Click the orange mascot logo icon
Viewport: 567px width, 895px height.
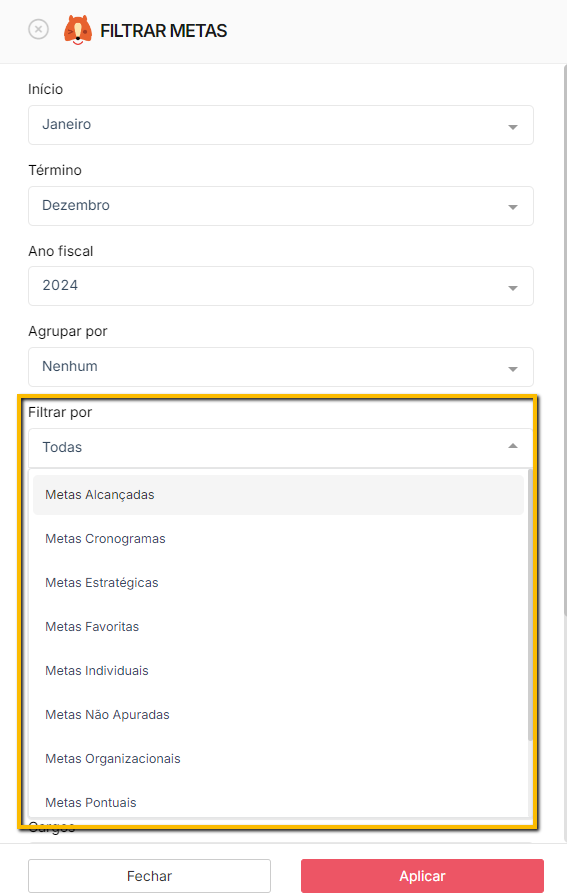click(78, 30)
